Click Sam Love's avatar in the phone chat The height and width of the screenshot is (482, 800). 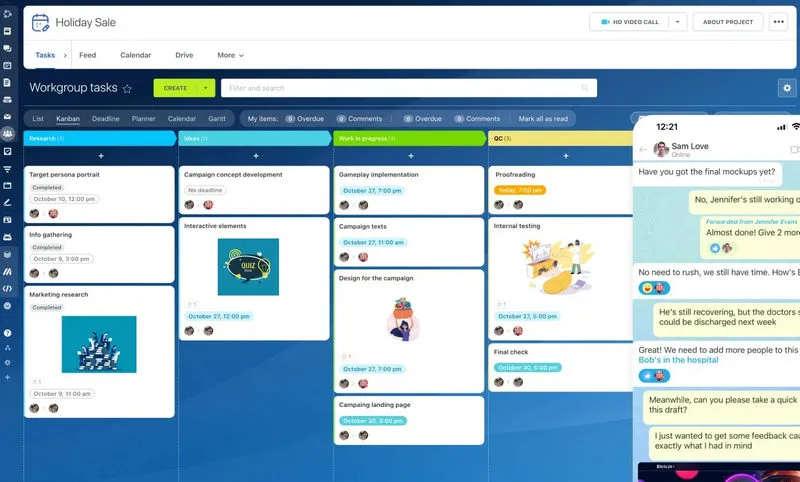coord(661,149)
